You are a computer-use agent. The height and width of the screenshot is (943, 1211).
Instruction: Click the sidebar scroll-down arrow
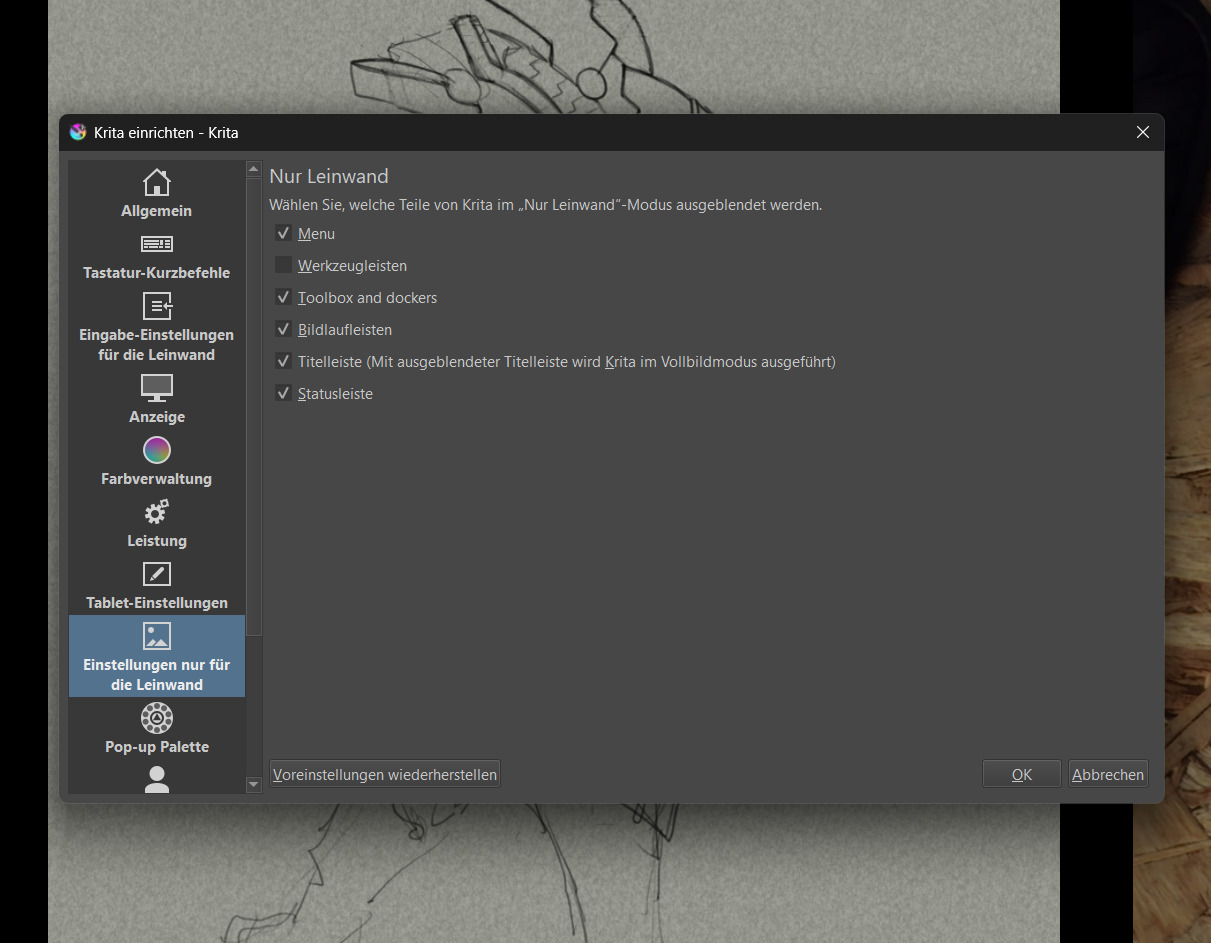(253, 785)
